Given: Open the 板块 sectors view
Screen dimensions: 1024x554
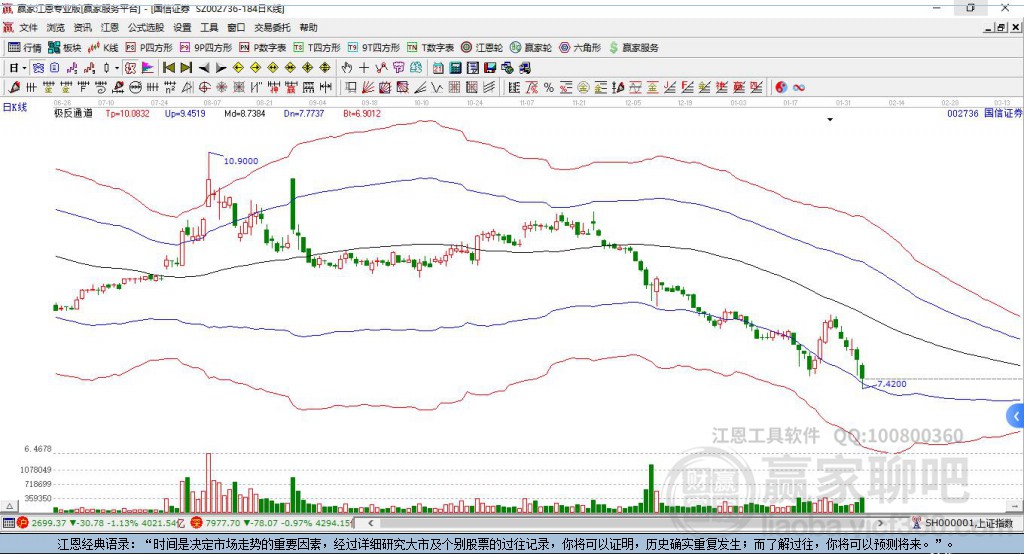Looking at the screenshot, I should tap(64, 48).
